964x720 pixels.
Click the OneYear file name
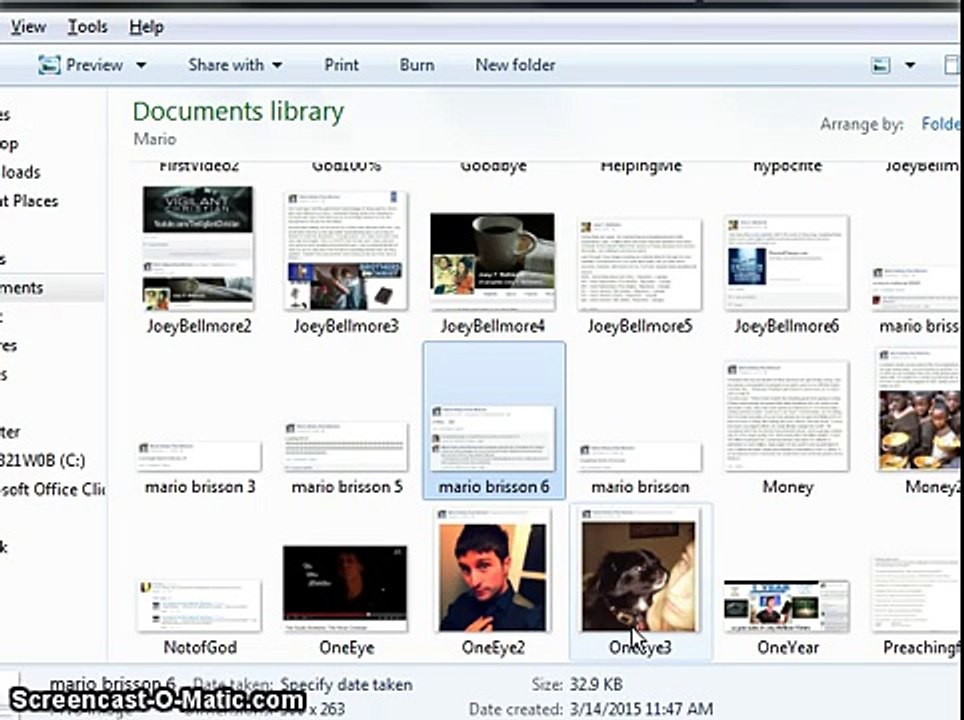[x=788, y=647]
